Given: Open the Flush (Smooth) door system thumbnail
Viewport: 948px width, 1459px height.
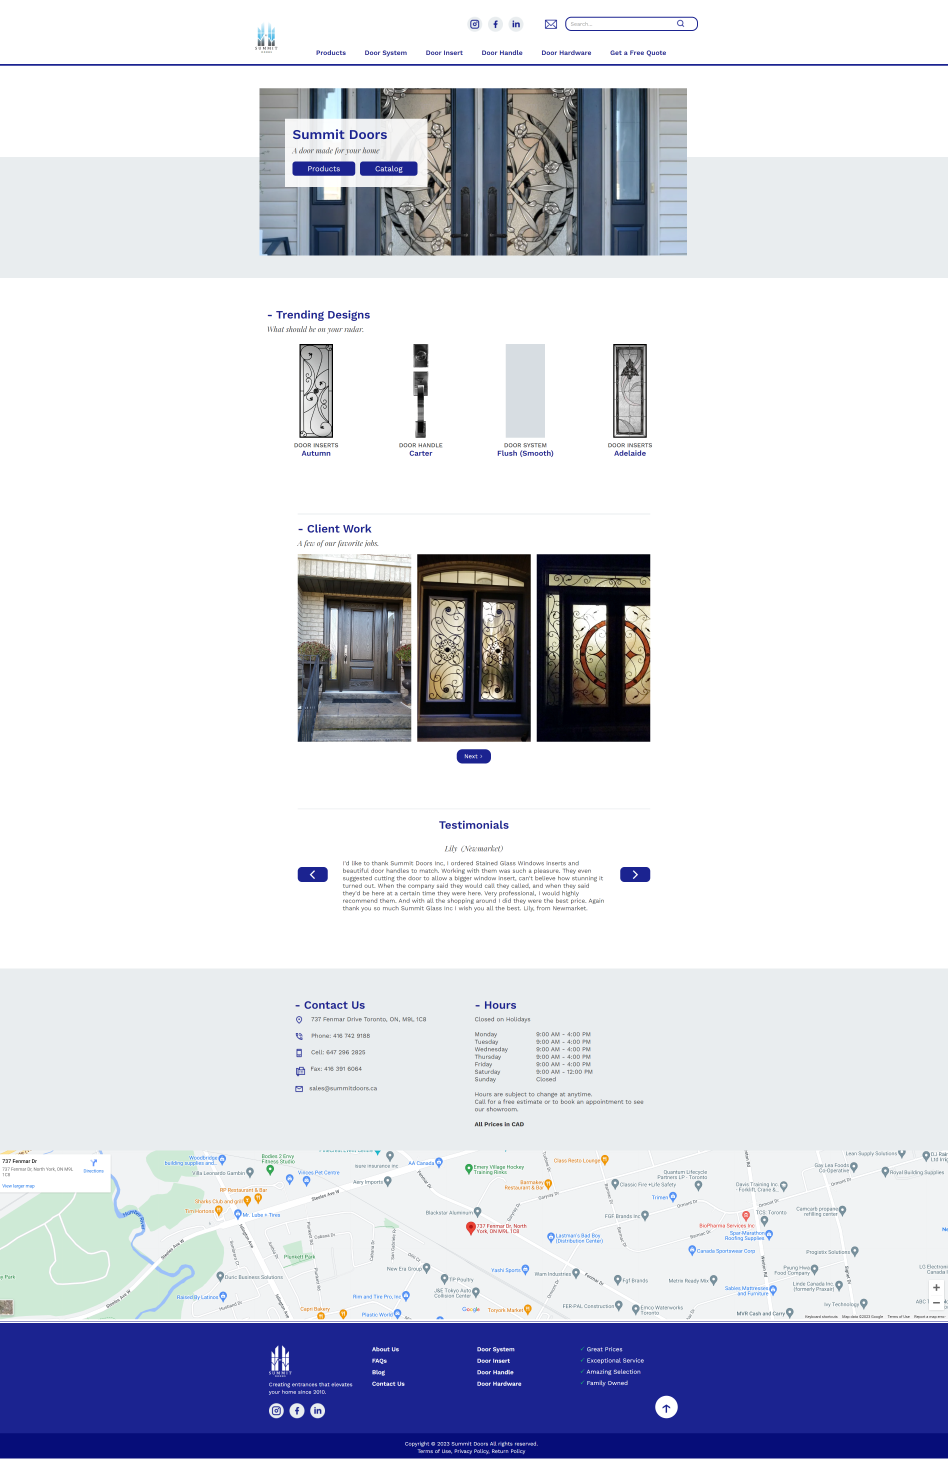Looking at the screenshot, I should tap(525, 391).
